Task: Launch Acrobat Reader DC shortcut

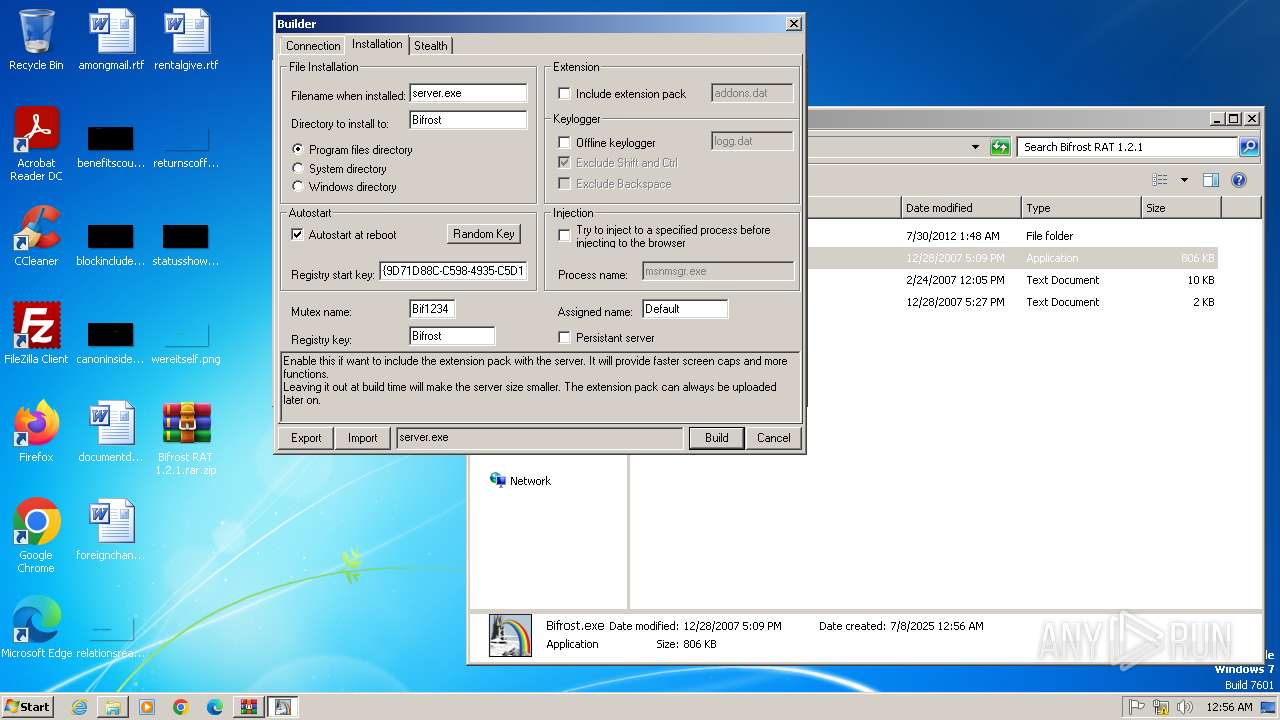Action: click(36, 143)
